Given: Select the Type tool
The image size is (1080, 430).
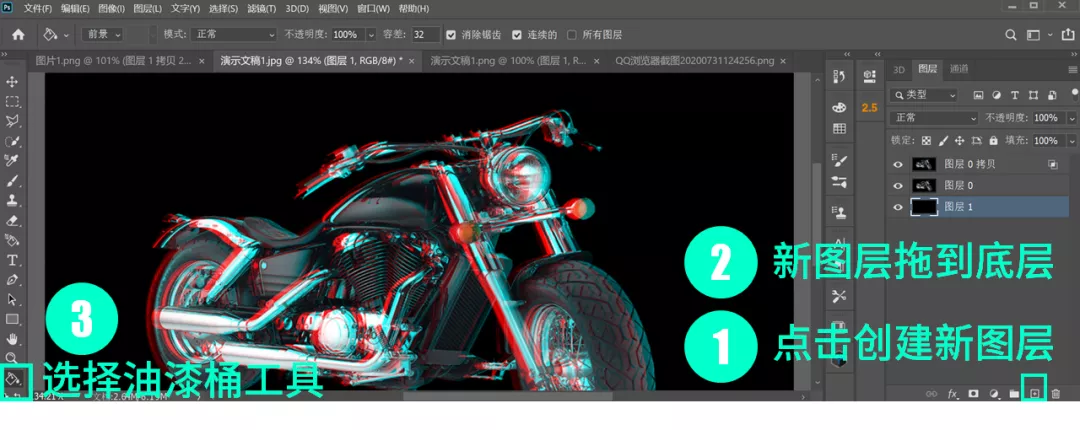Looking at the screenshot, I should tap(12, 260).
